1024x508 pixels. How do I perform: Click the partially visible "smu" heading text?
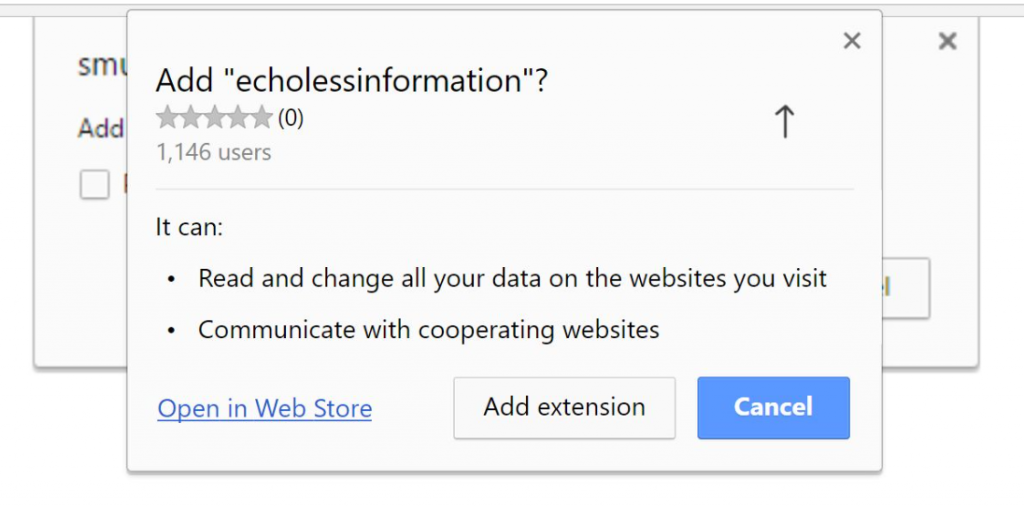102,64
